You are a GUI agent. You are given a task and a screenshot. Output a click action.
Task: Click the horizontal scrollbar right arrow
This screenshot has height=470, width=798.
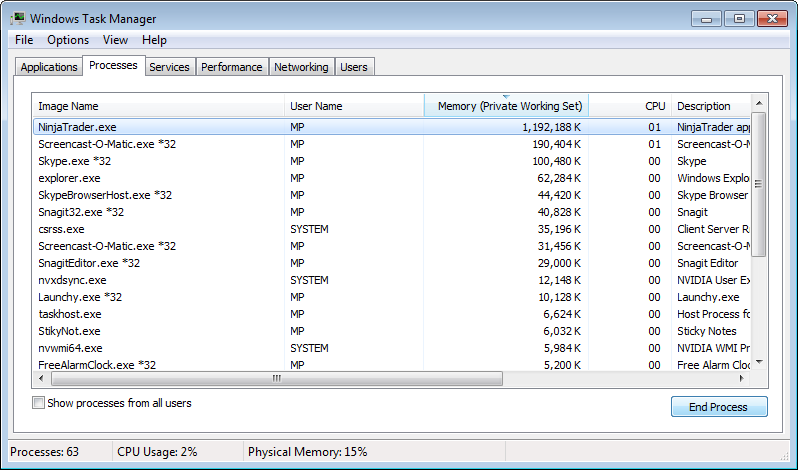pyautogui.click(x=742, y=378)
